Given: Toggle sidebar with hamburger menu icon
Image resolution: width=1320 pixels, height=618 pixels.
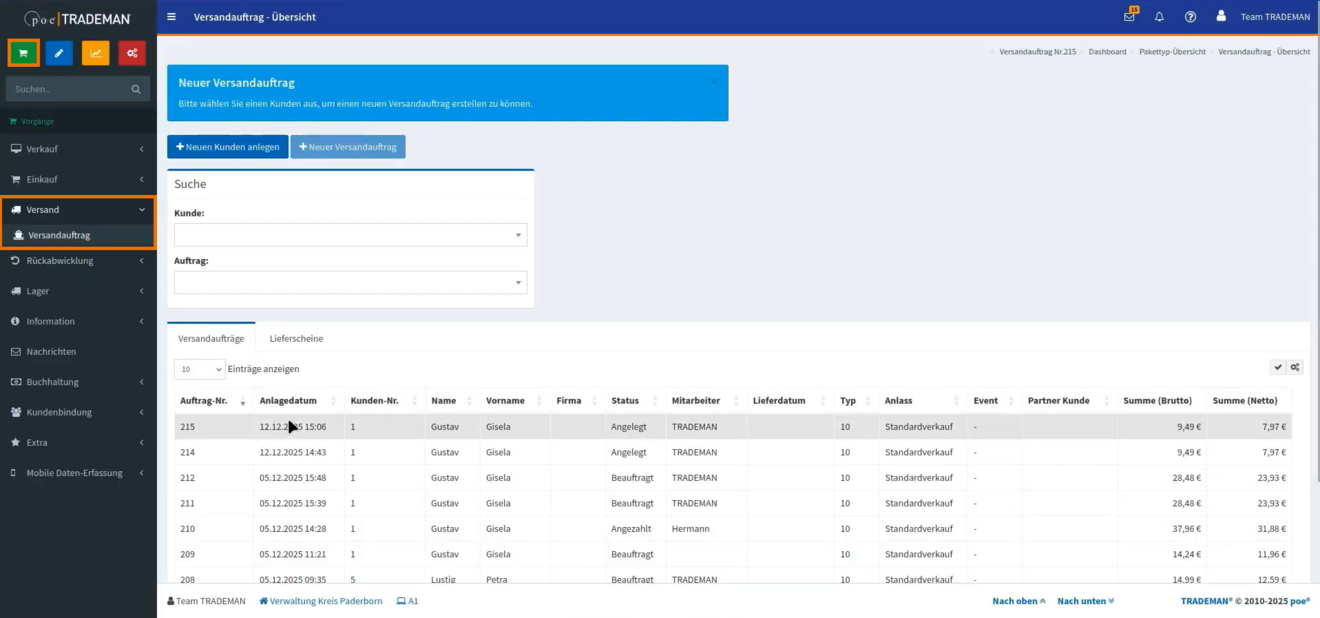Looking at the screenshot, I should coord(172,17).
